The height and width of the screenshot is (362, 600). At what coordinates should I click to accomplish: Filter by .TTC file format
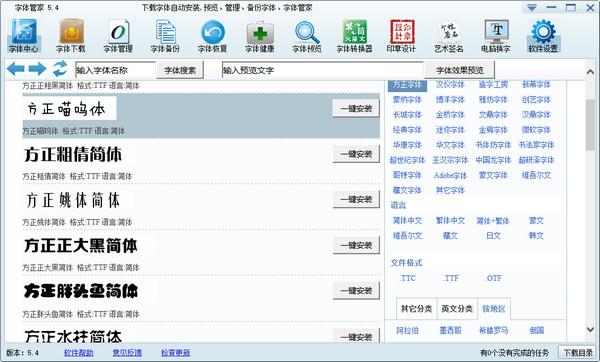(408, 278)
